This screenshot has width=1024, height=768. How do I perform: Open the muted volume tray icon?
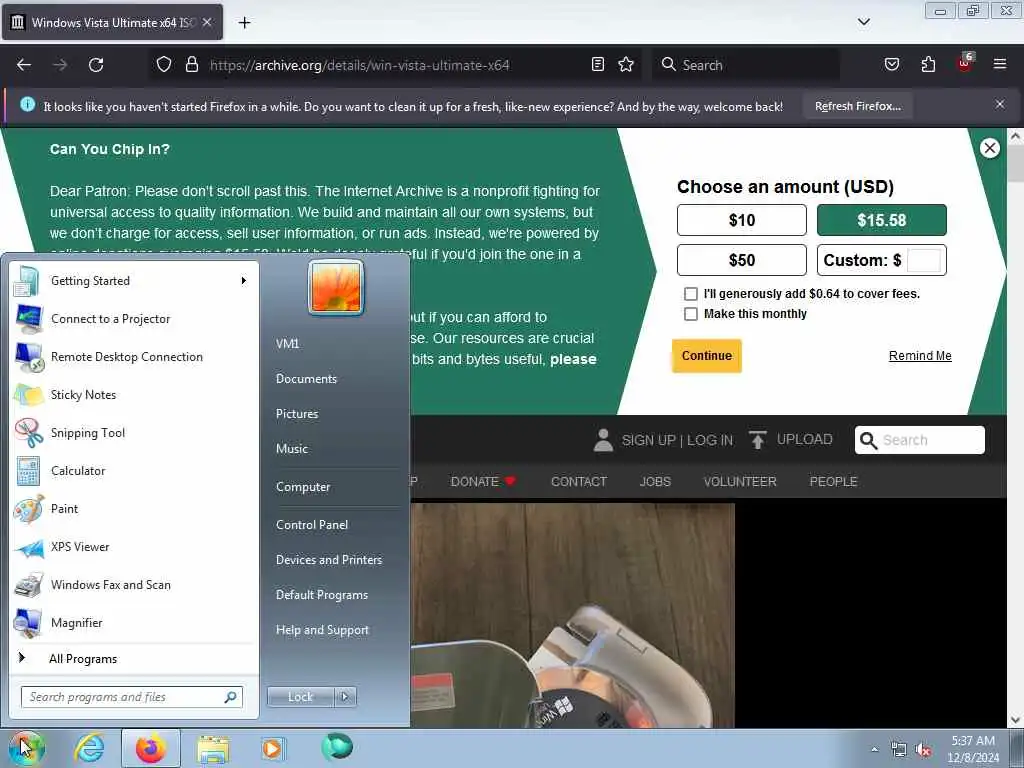coord(923,750)
